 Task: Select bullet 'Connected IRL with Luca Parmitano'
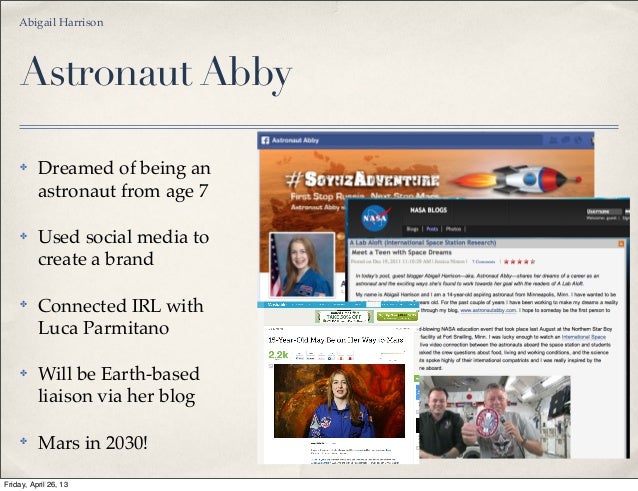pos(121,317)
